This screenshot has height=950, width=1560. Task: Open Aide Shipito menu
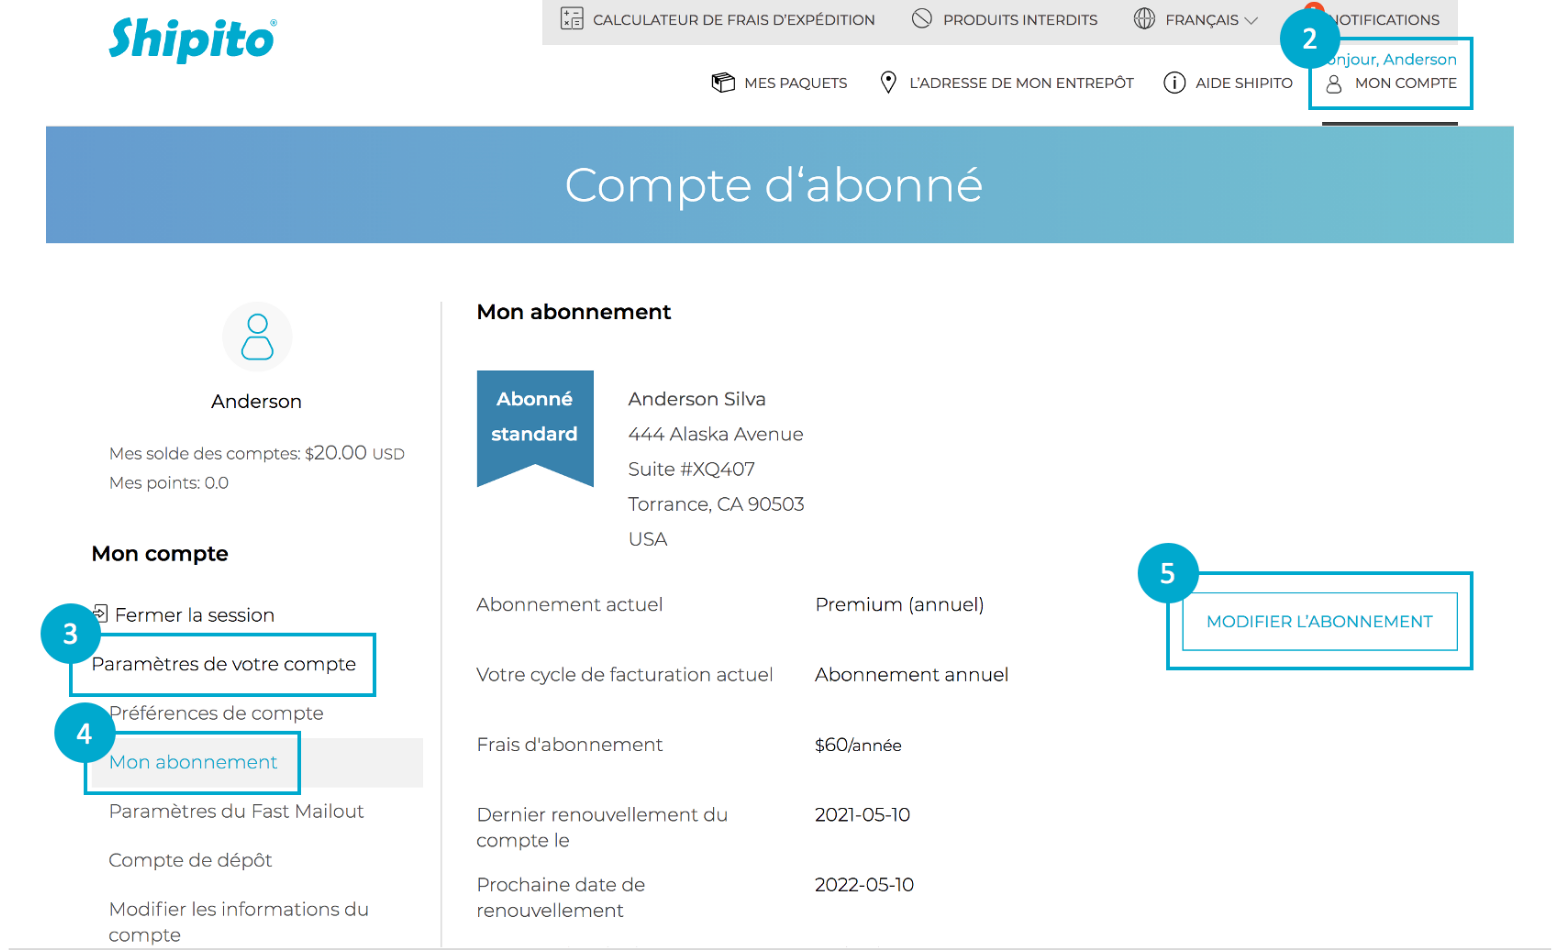tap(1244, 83)
